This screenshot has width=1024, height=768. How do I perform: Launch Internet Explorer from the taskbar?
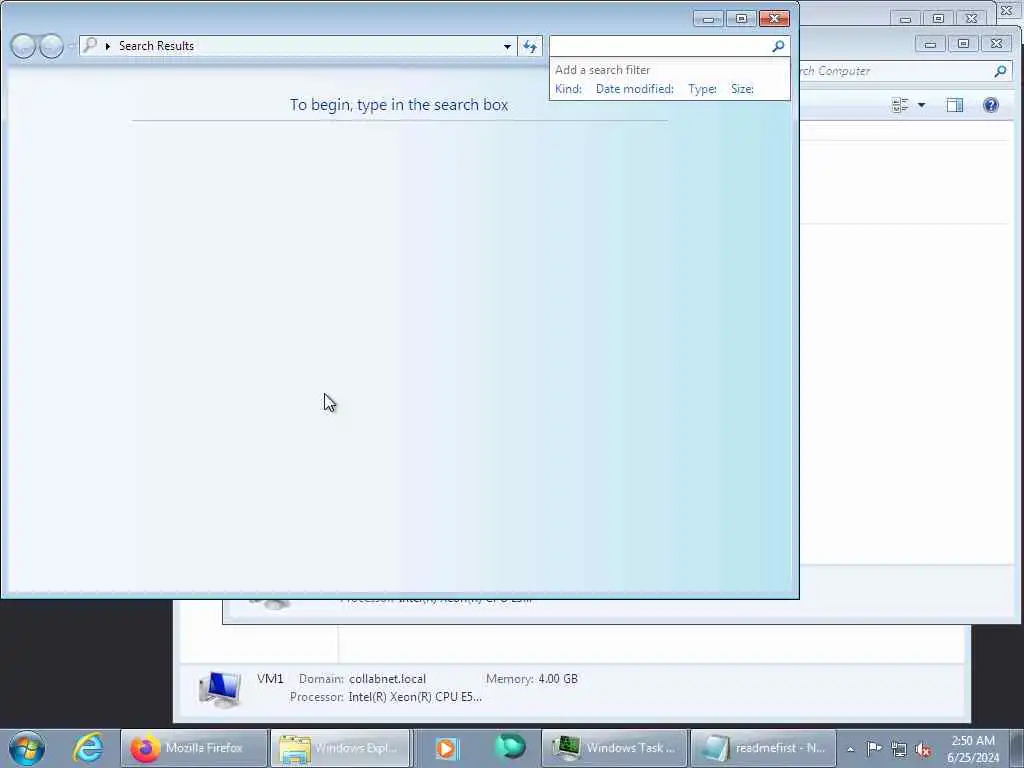(x=88, y=748)
